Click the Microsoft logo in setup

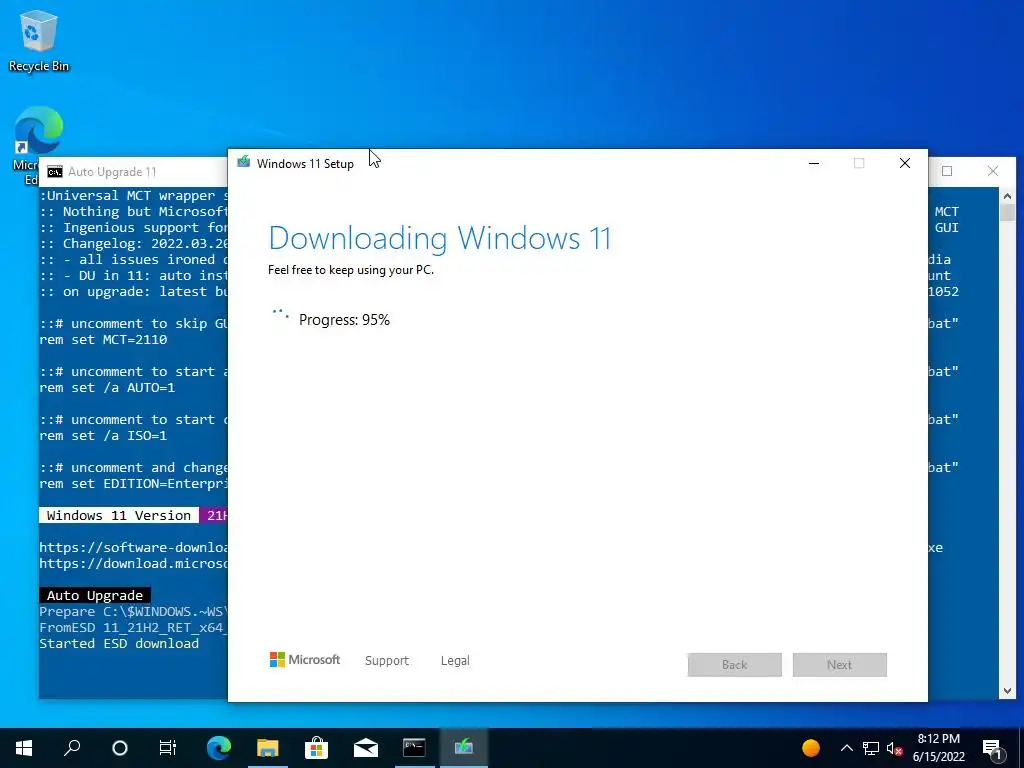click(304, 660)
